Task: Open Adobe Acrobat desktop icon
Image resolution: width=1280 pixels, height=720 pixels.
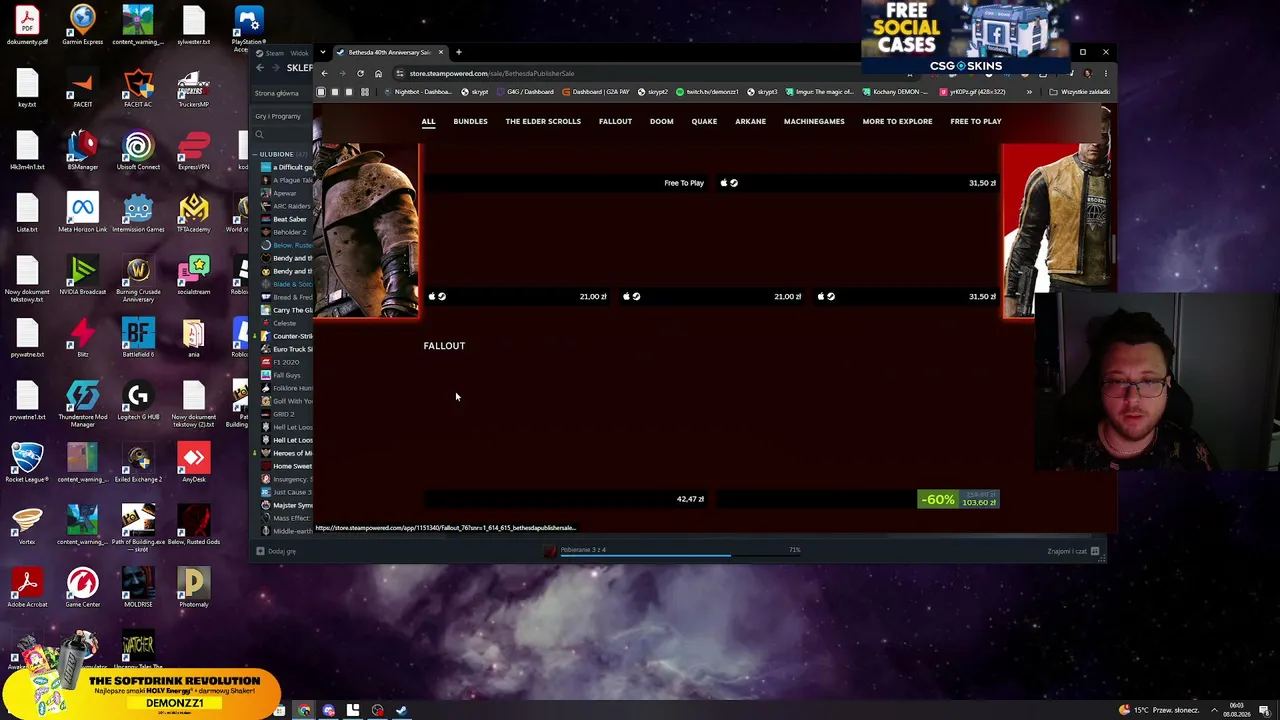Action: pyautogui.click(x=27, y=588)
